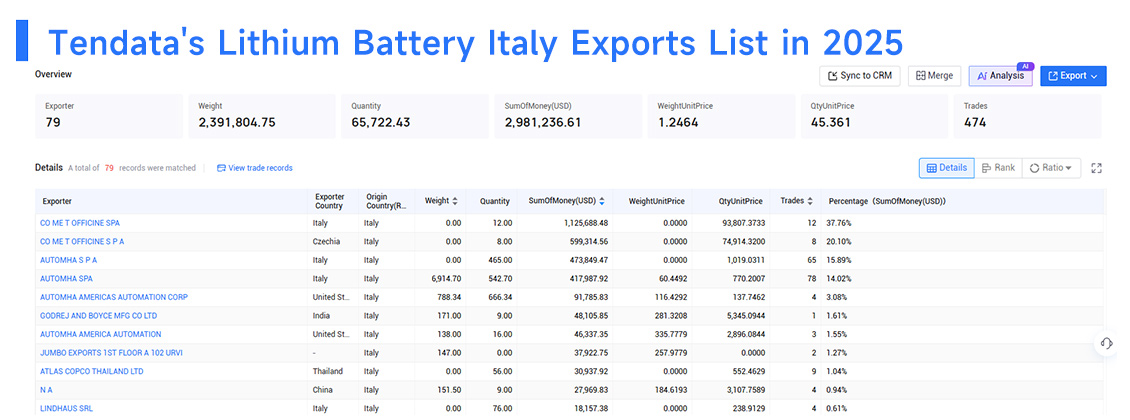Click the China country cell
The height and width of the screenshot is (420, 1130).
323,390
